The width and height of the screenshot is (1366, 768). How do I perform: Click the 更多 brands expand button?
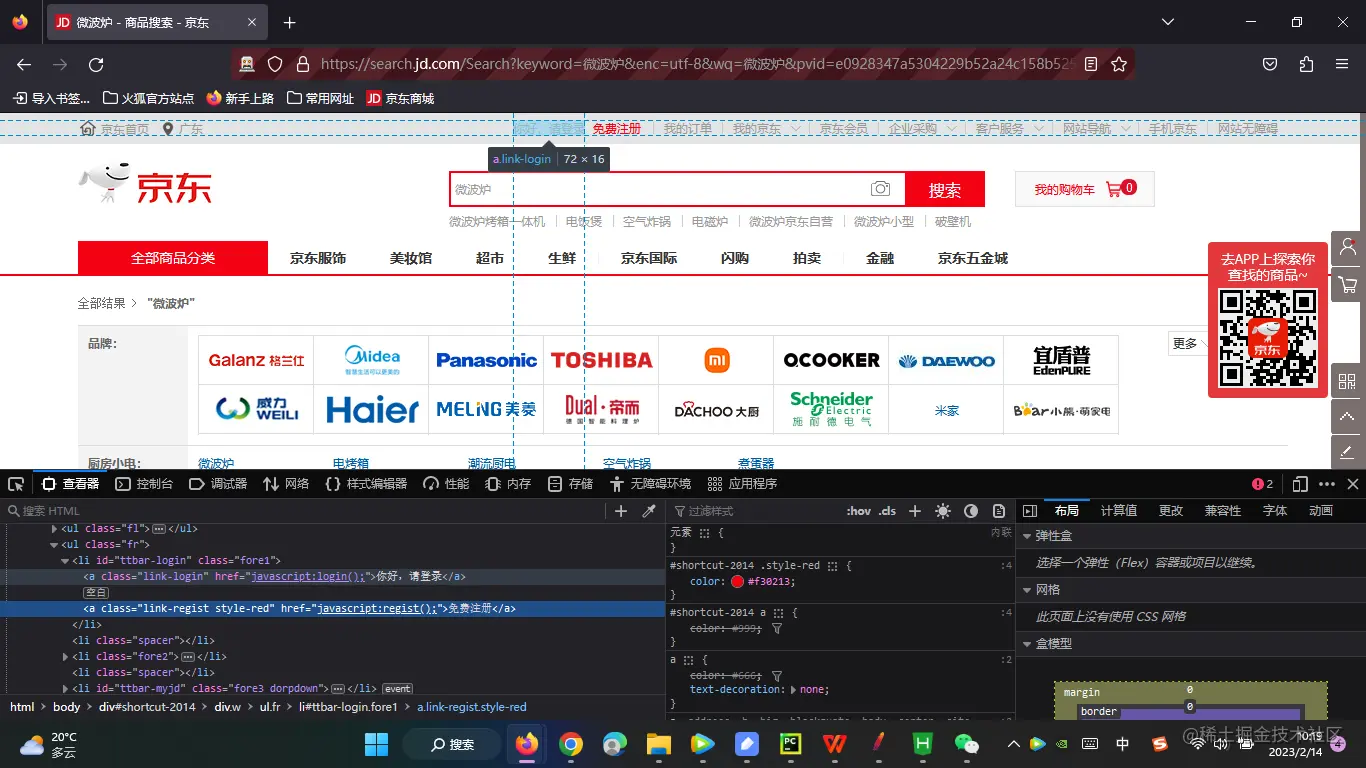click(1189, 344)
